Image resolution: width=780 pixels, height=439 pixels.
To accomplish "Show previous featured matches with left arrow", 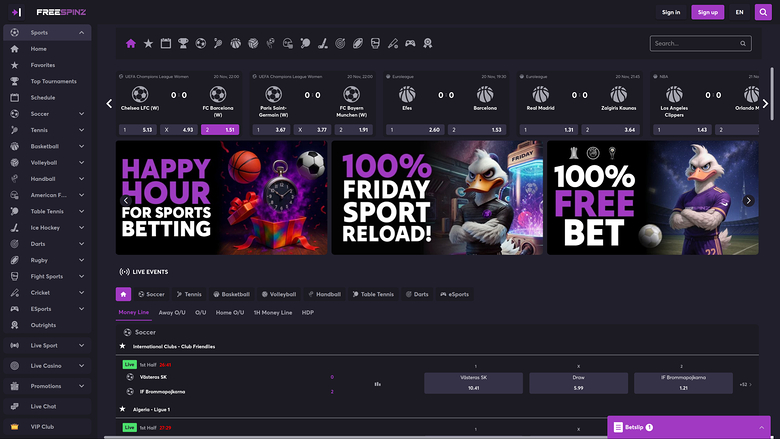I will (x=109, y=103).
